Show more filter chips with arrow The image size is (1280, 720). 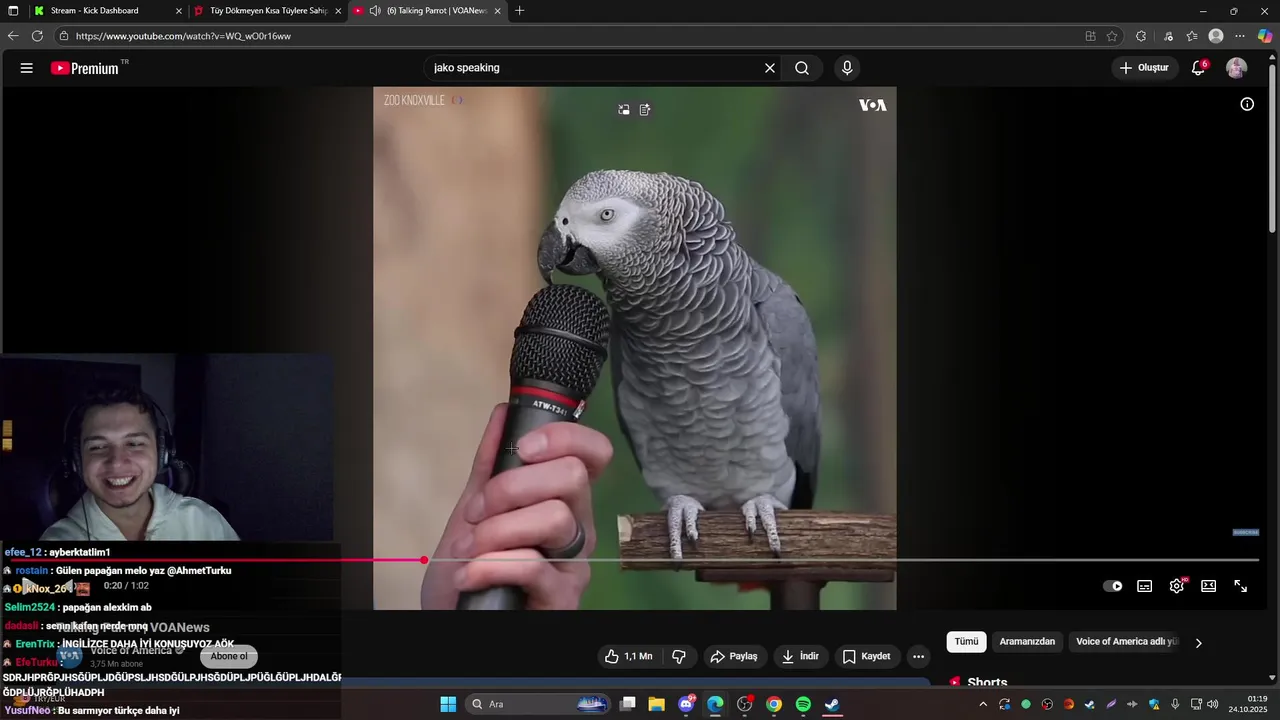pyautogui.click(x=1198, y=643)
